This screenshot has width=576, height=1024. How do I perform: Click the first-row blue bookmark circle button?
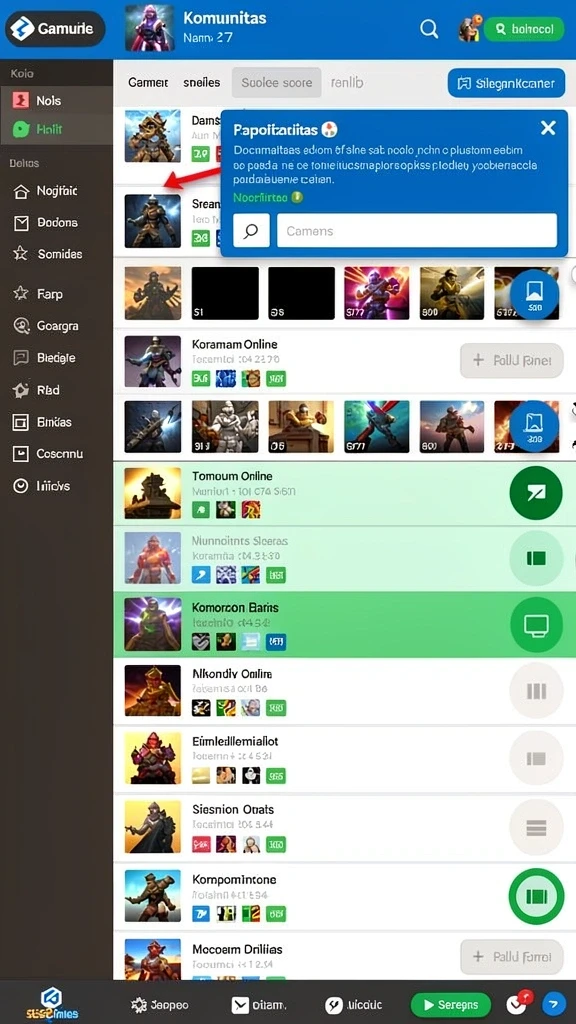pos(535,294)
